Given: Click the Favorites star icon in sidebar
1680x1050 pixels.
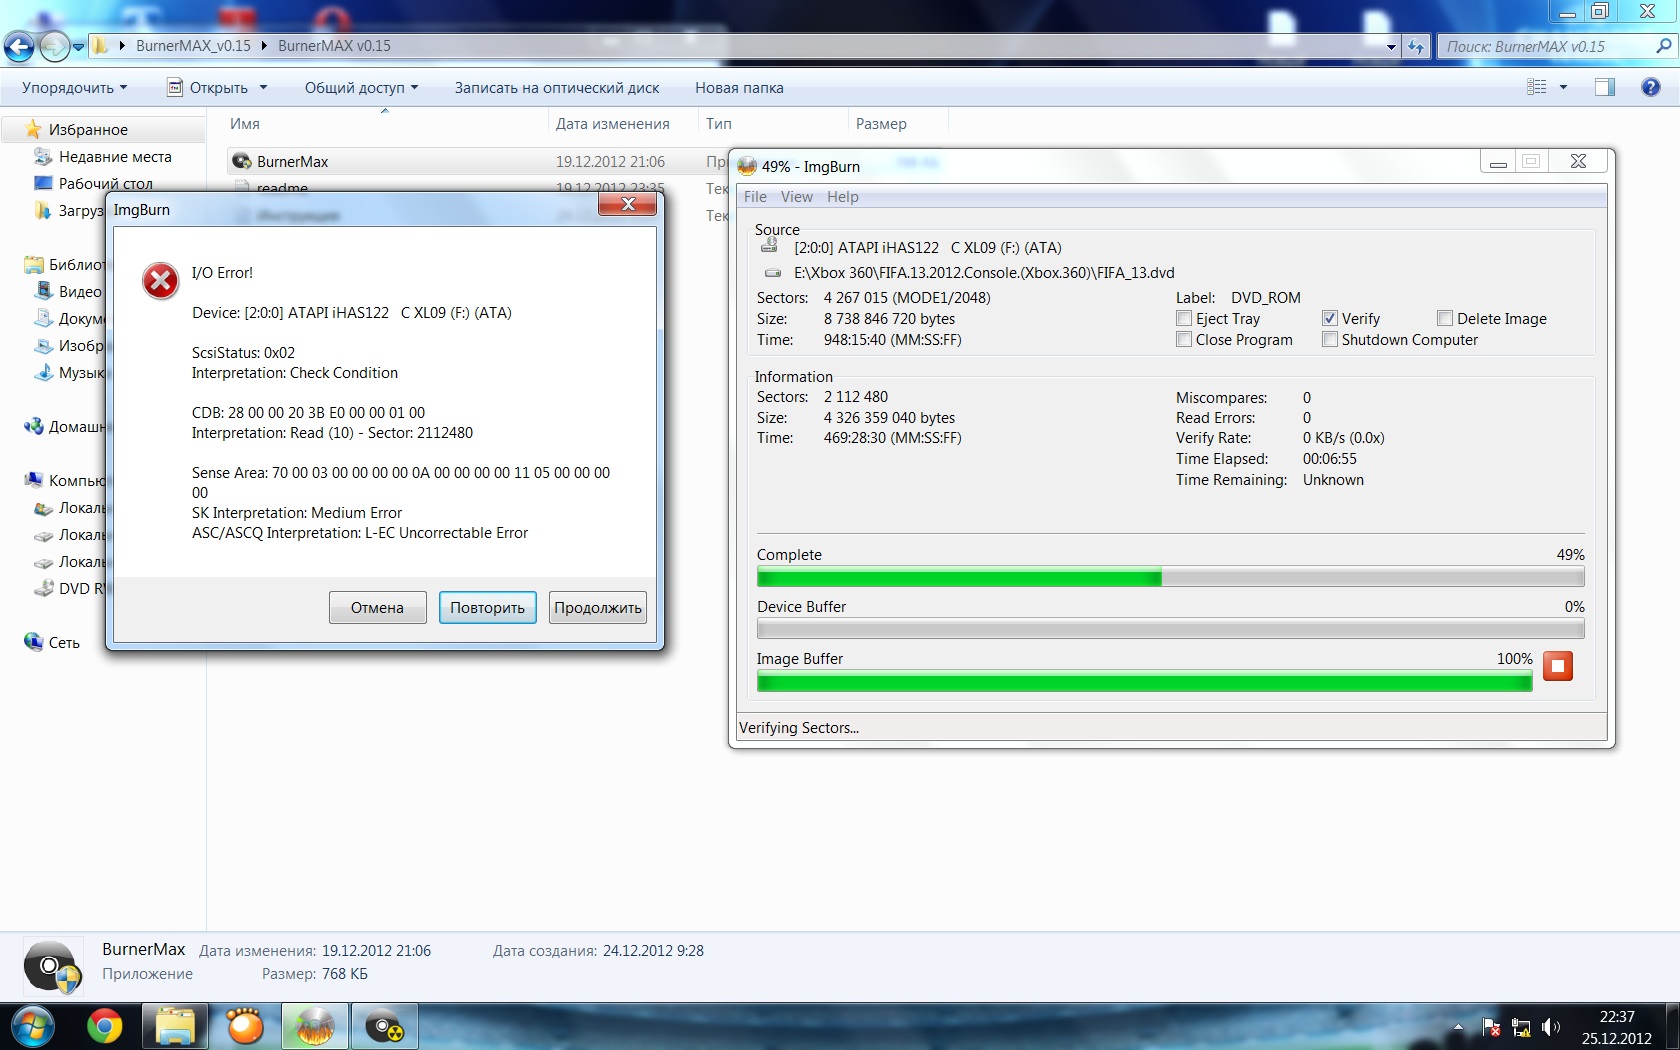Looking at the screenshot, I should click(33, 129).
